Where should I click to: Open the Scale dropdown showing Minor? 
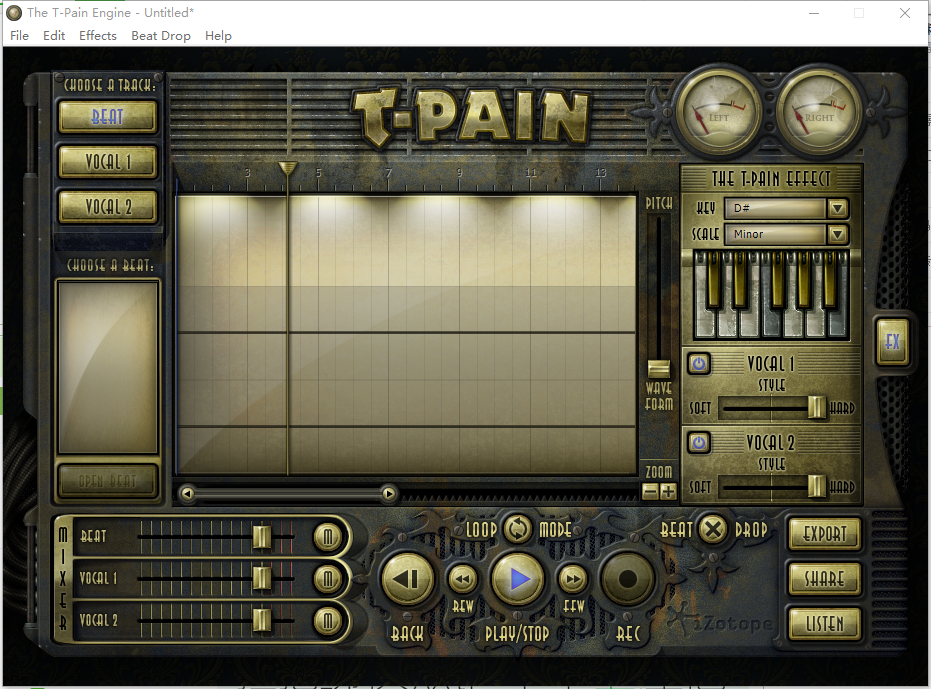pos(837,234)
